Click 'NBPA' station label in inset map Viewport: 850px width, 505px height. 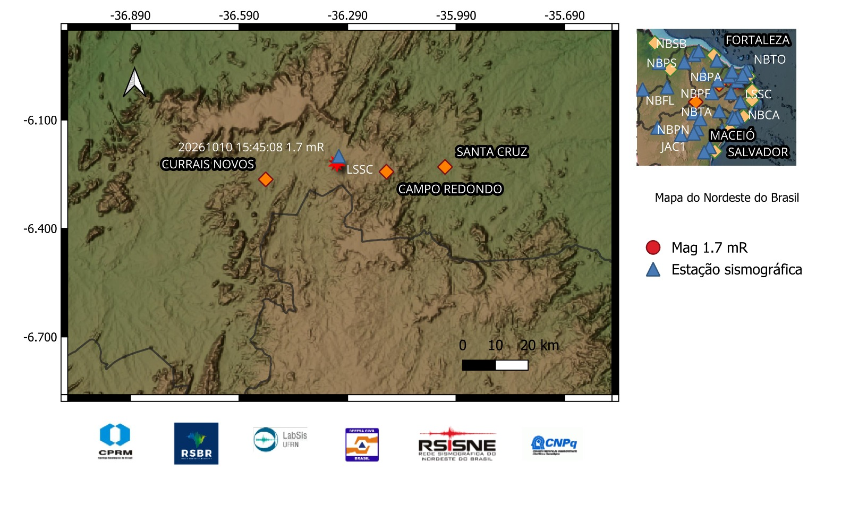[706, 77]
